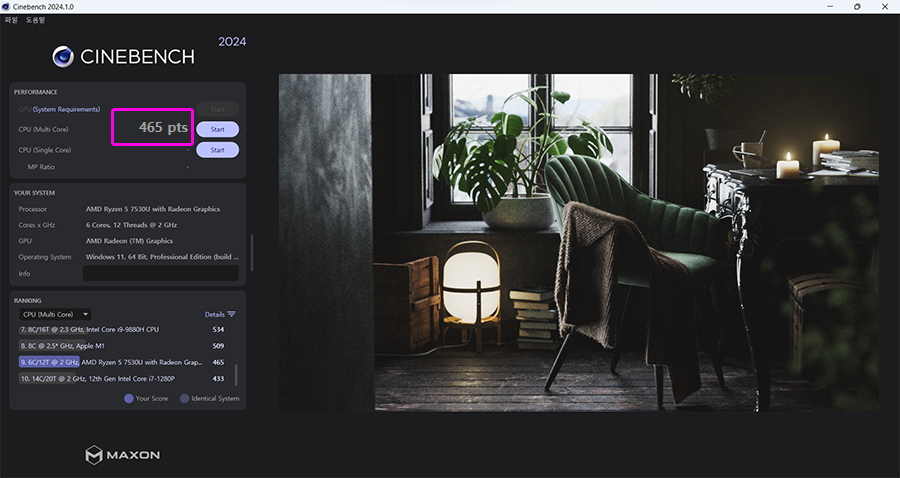Start the CPU Single Core test

[x=218, y=150]
